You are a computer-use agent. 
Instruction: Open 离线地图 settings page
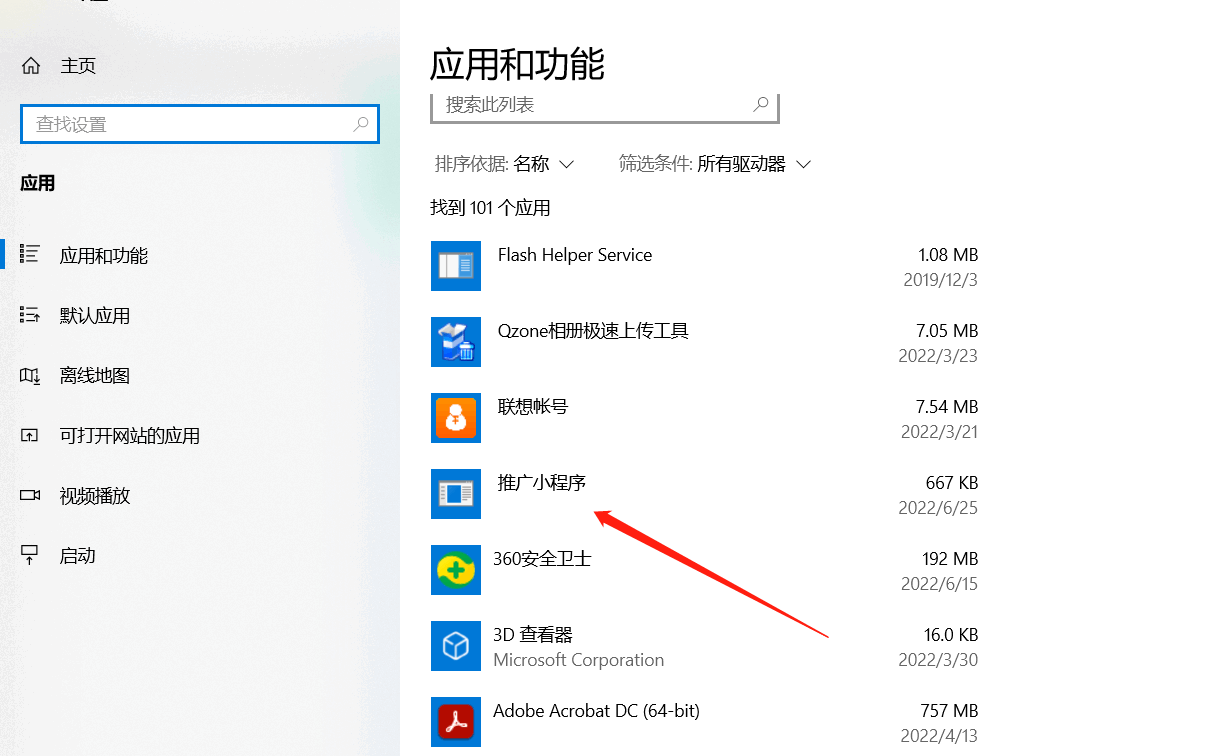point(95,376)
